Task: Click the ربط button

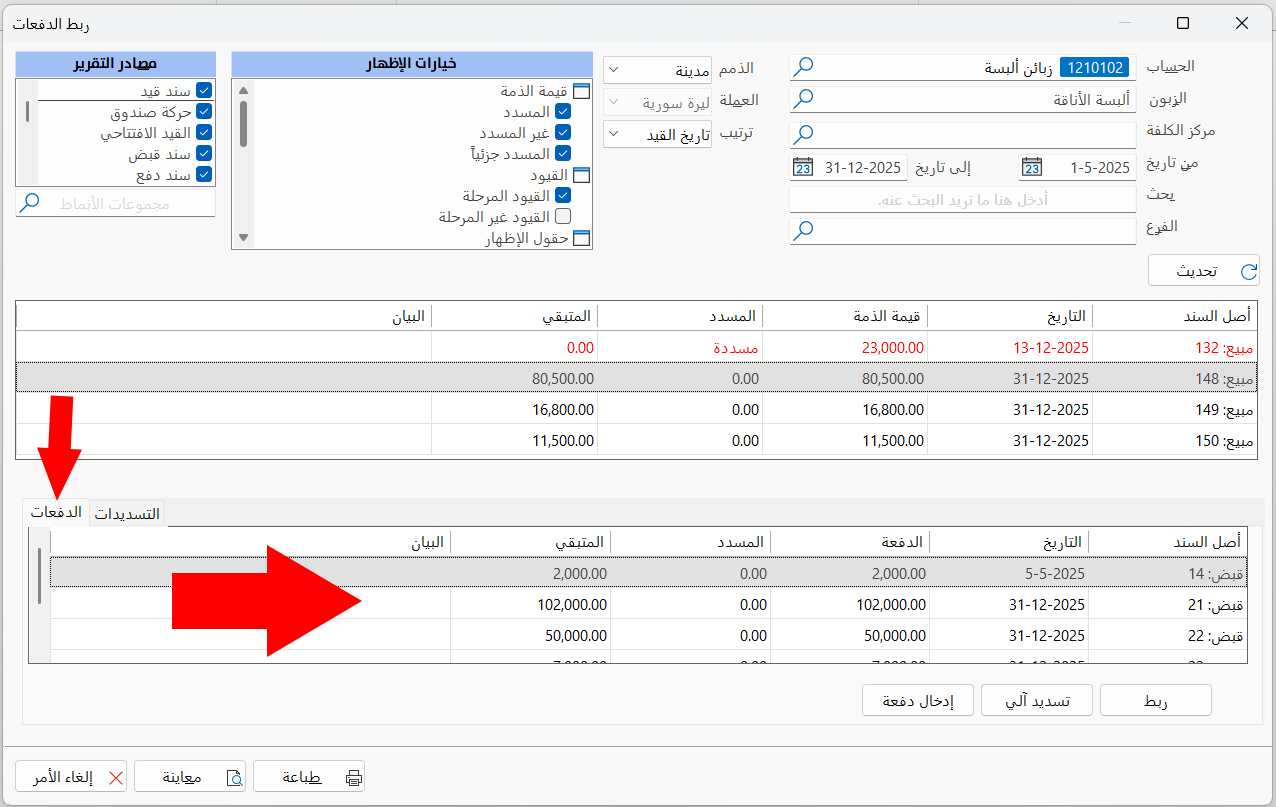Action: pos(1155,700)
